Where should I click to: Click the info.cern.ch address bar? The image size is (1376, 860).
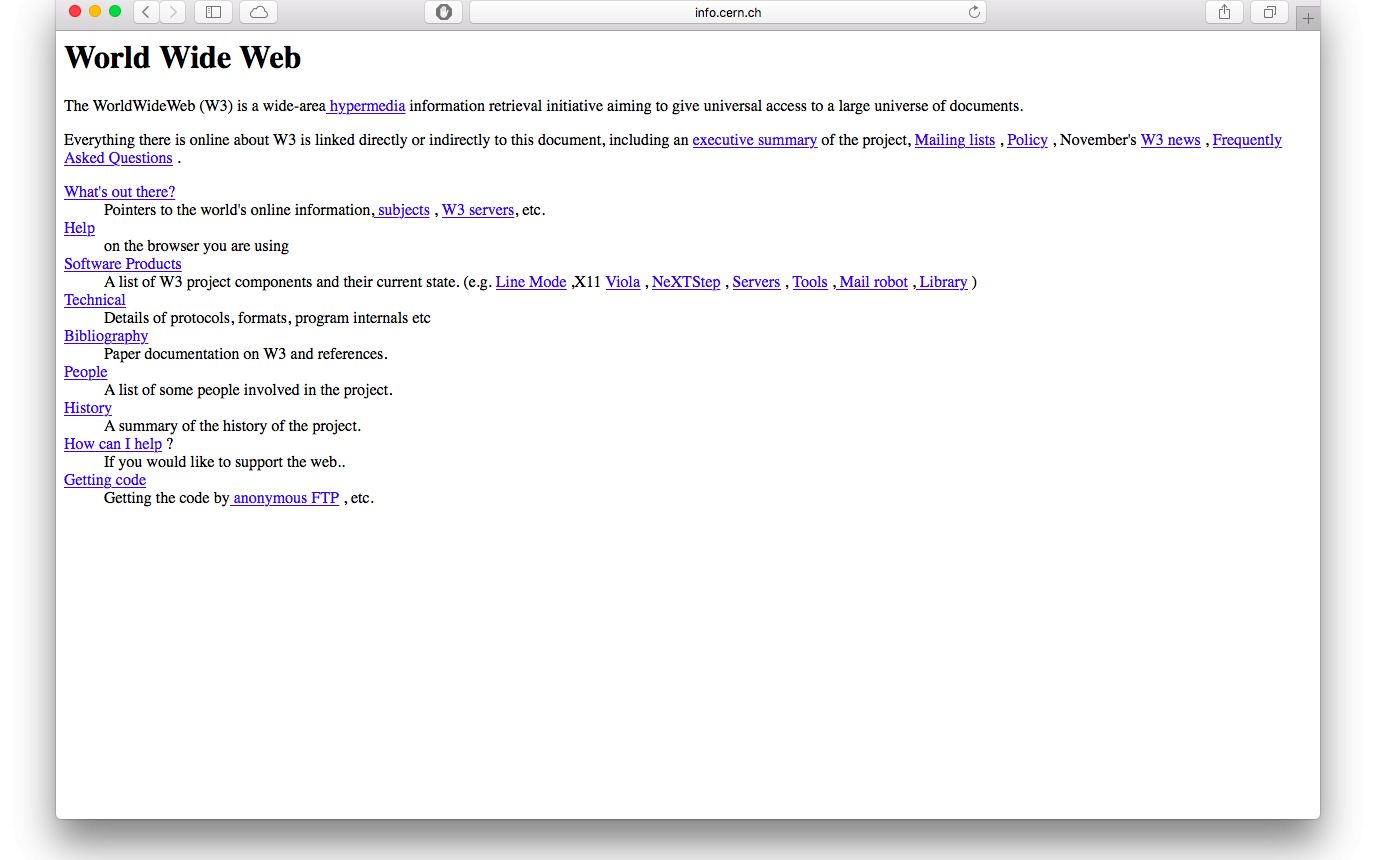click(727, 12)
